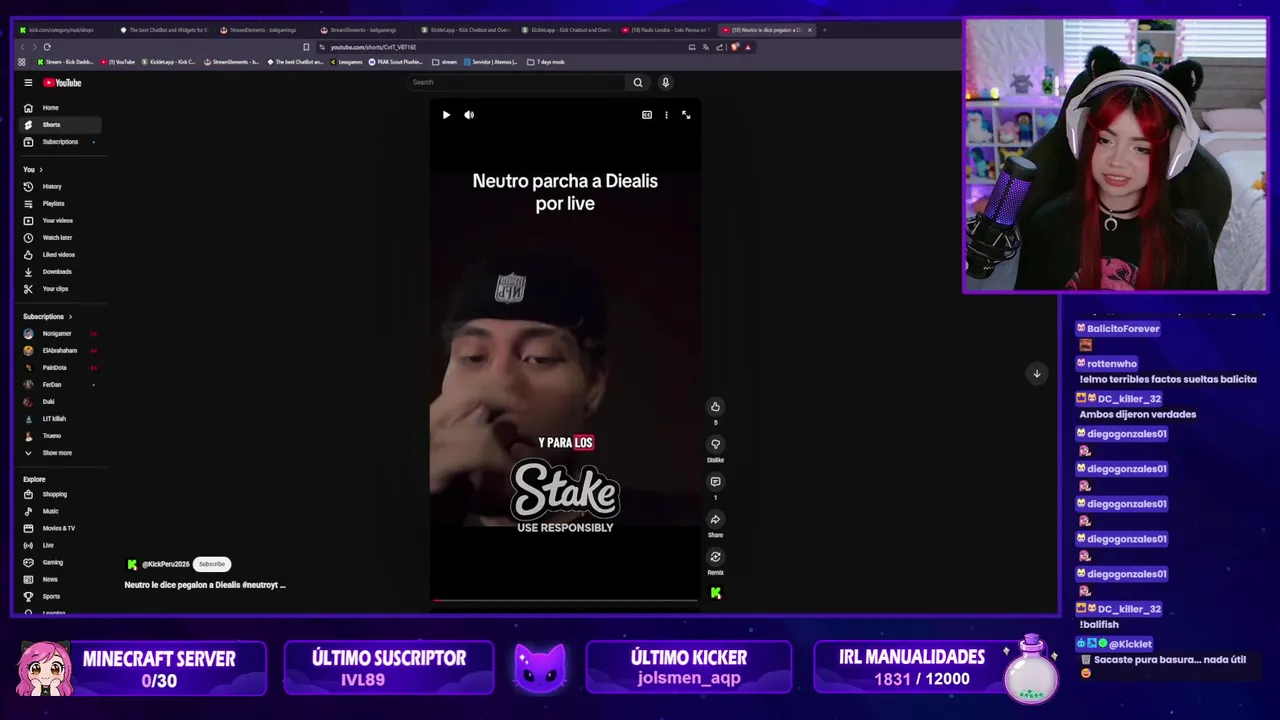The image size is (1280, 720).
Task: Open Liked videos list
Action: point(59,255)
